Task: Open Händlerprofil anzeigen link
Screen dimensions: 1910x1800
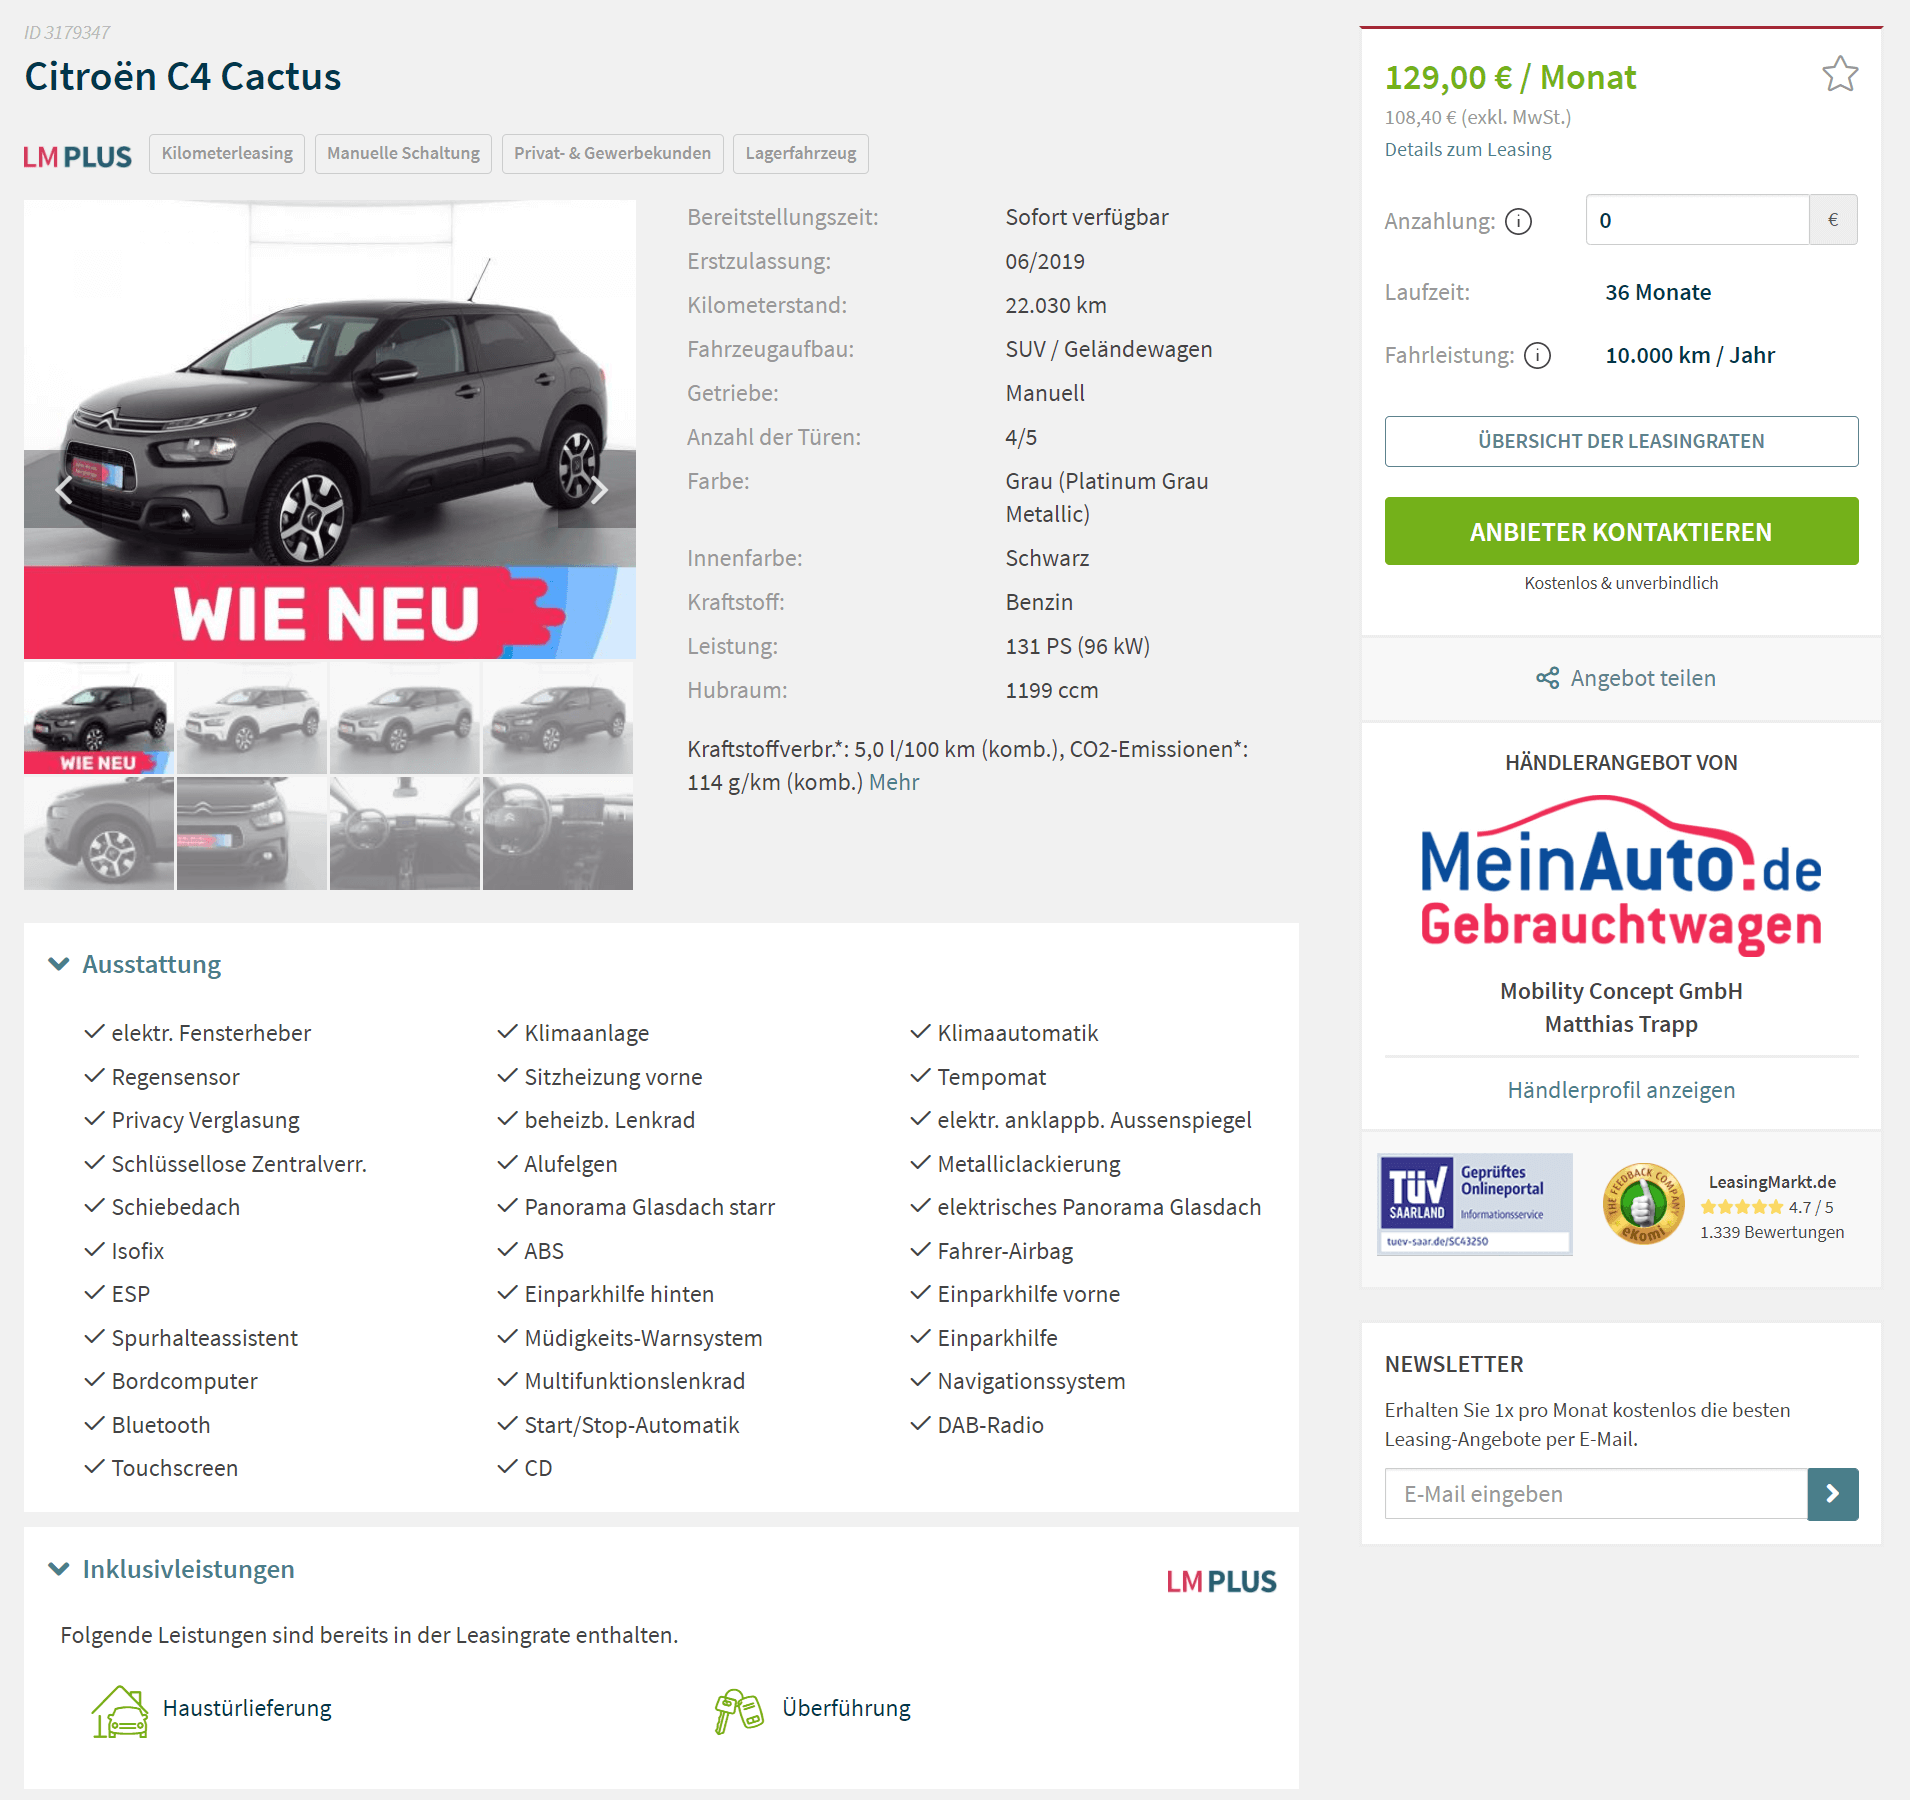Action: [1621, 1090]
